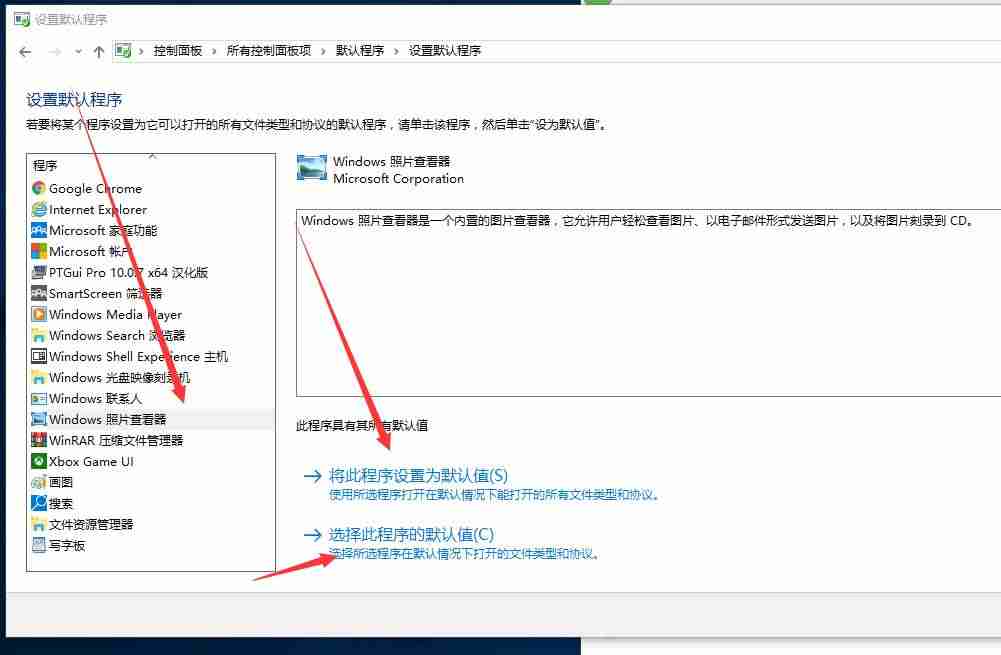
Task: Click the Xbox Game UI icon
Action: pos(39,461)
